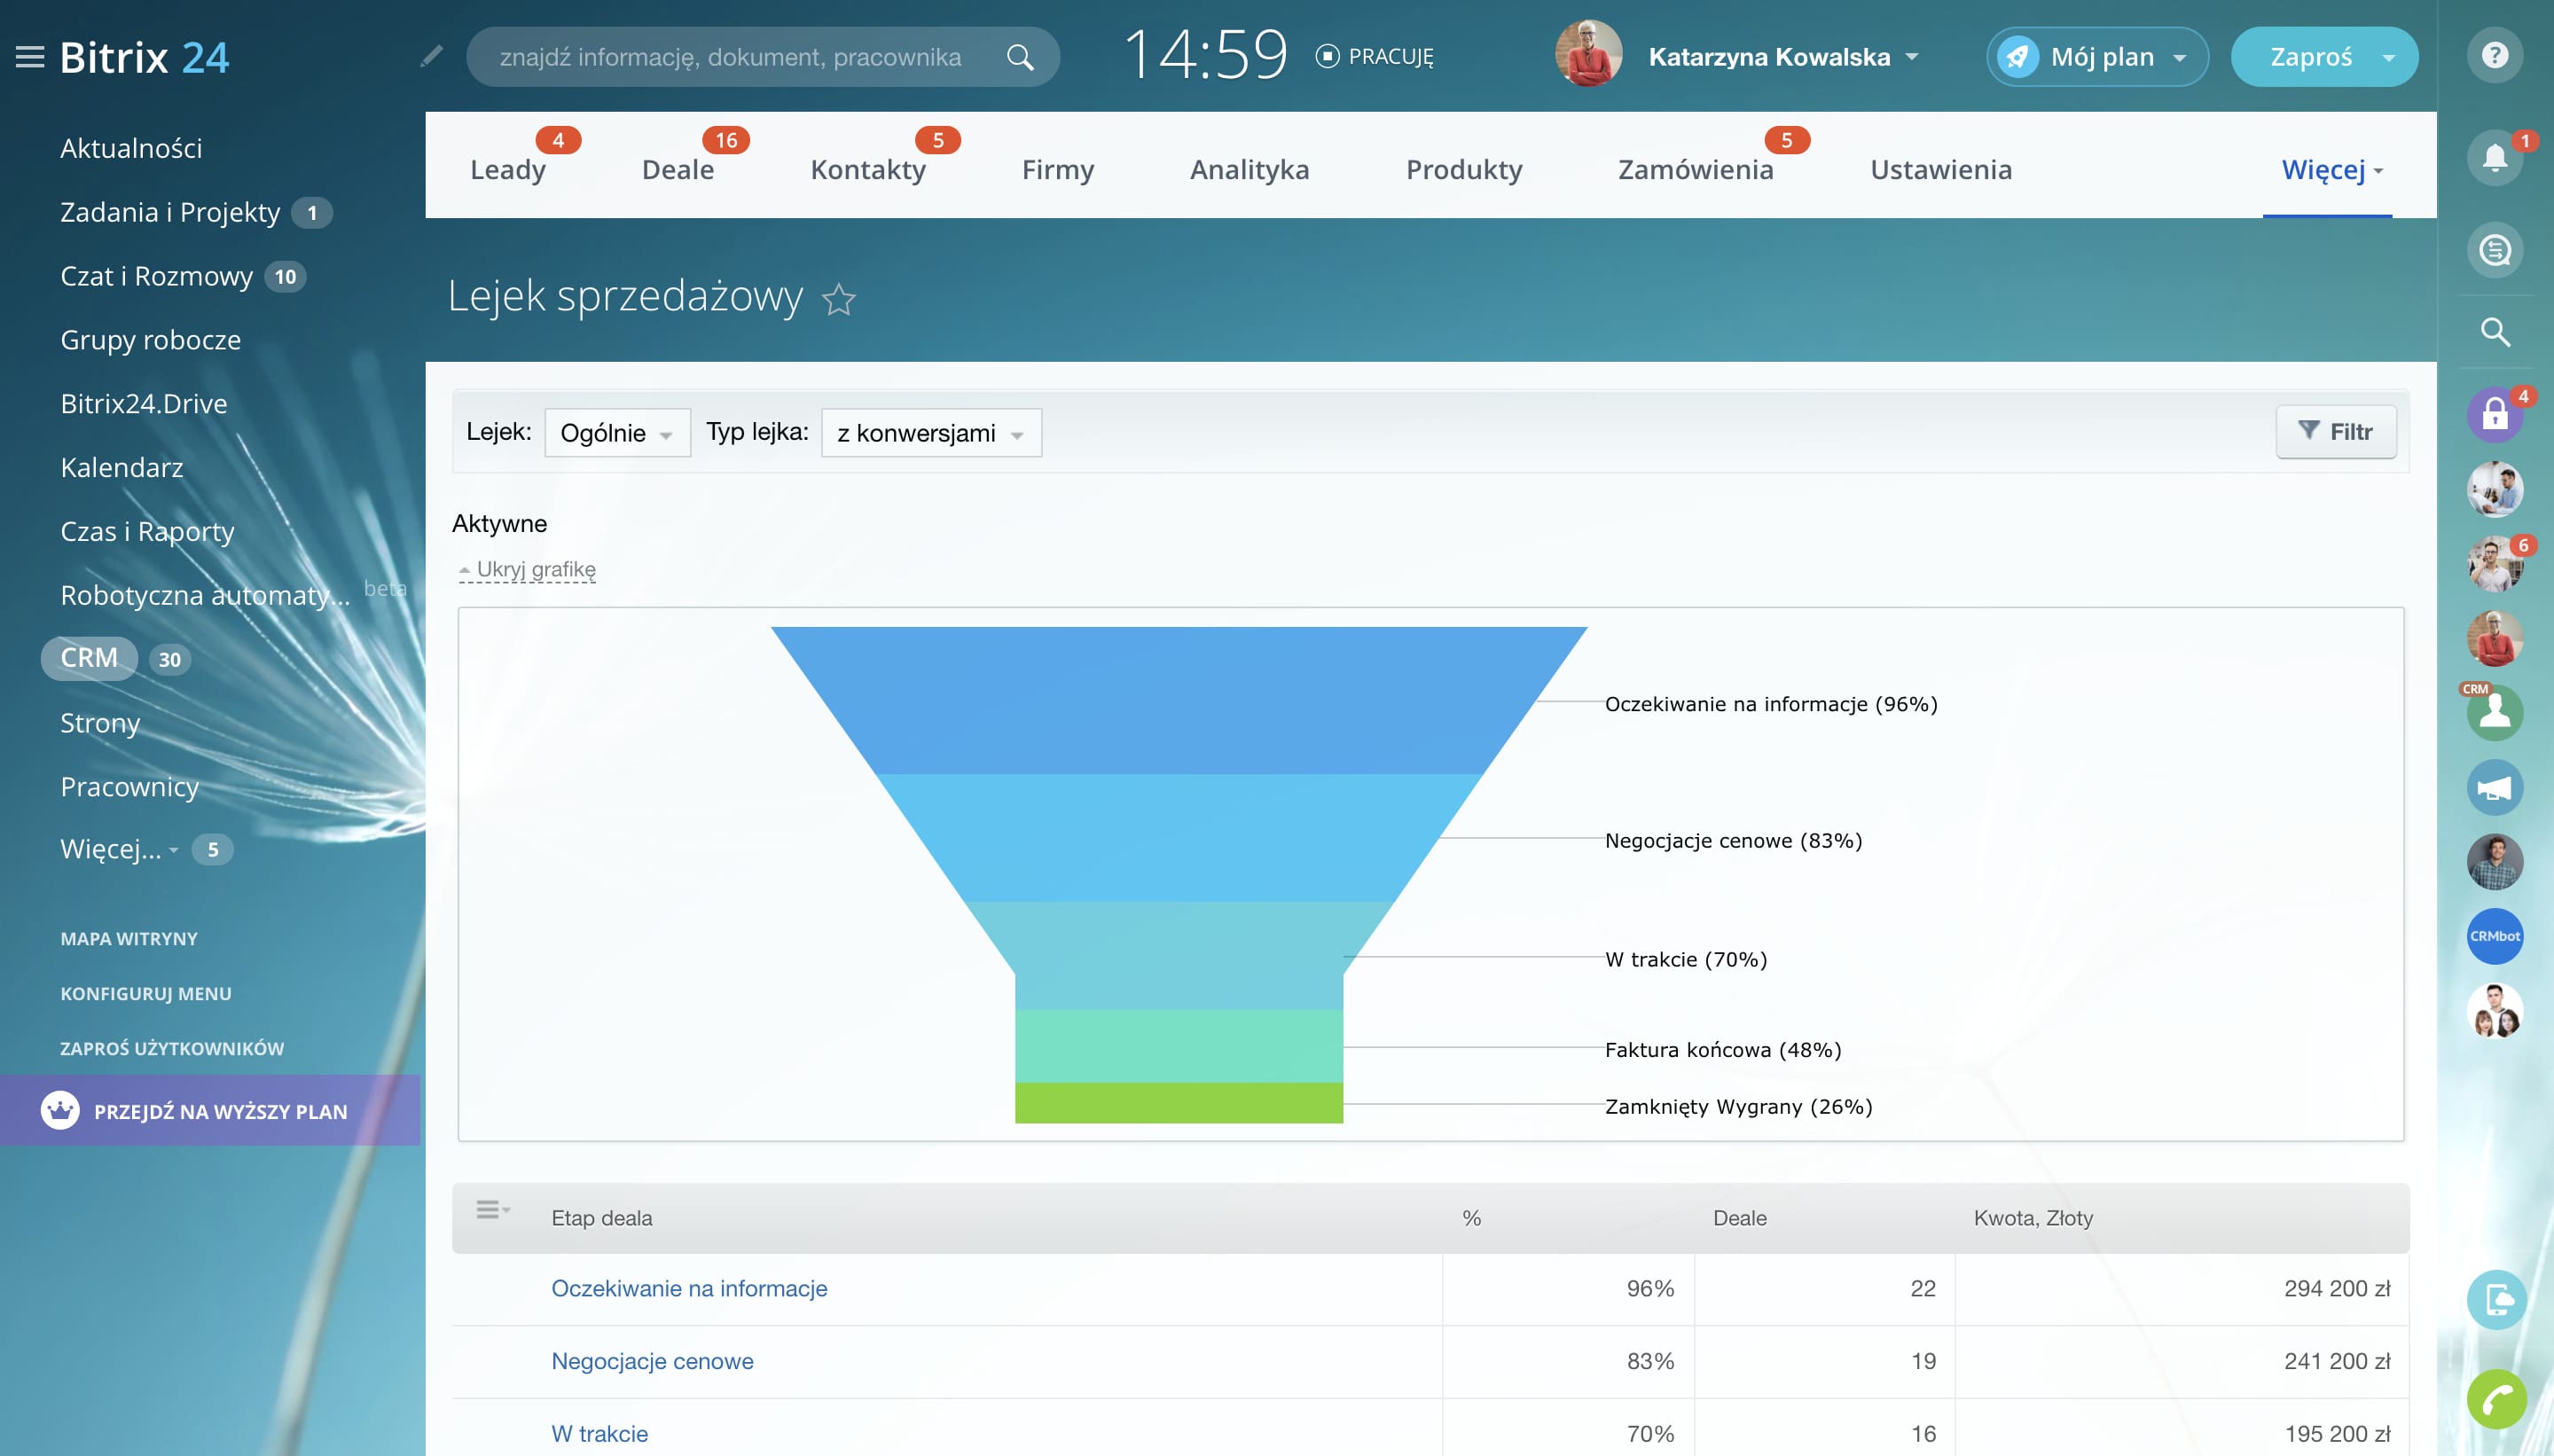
Task: Click the pencil edit icon near search
Action: tap(431, 57)
